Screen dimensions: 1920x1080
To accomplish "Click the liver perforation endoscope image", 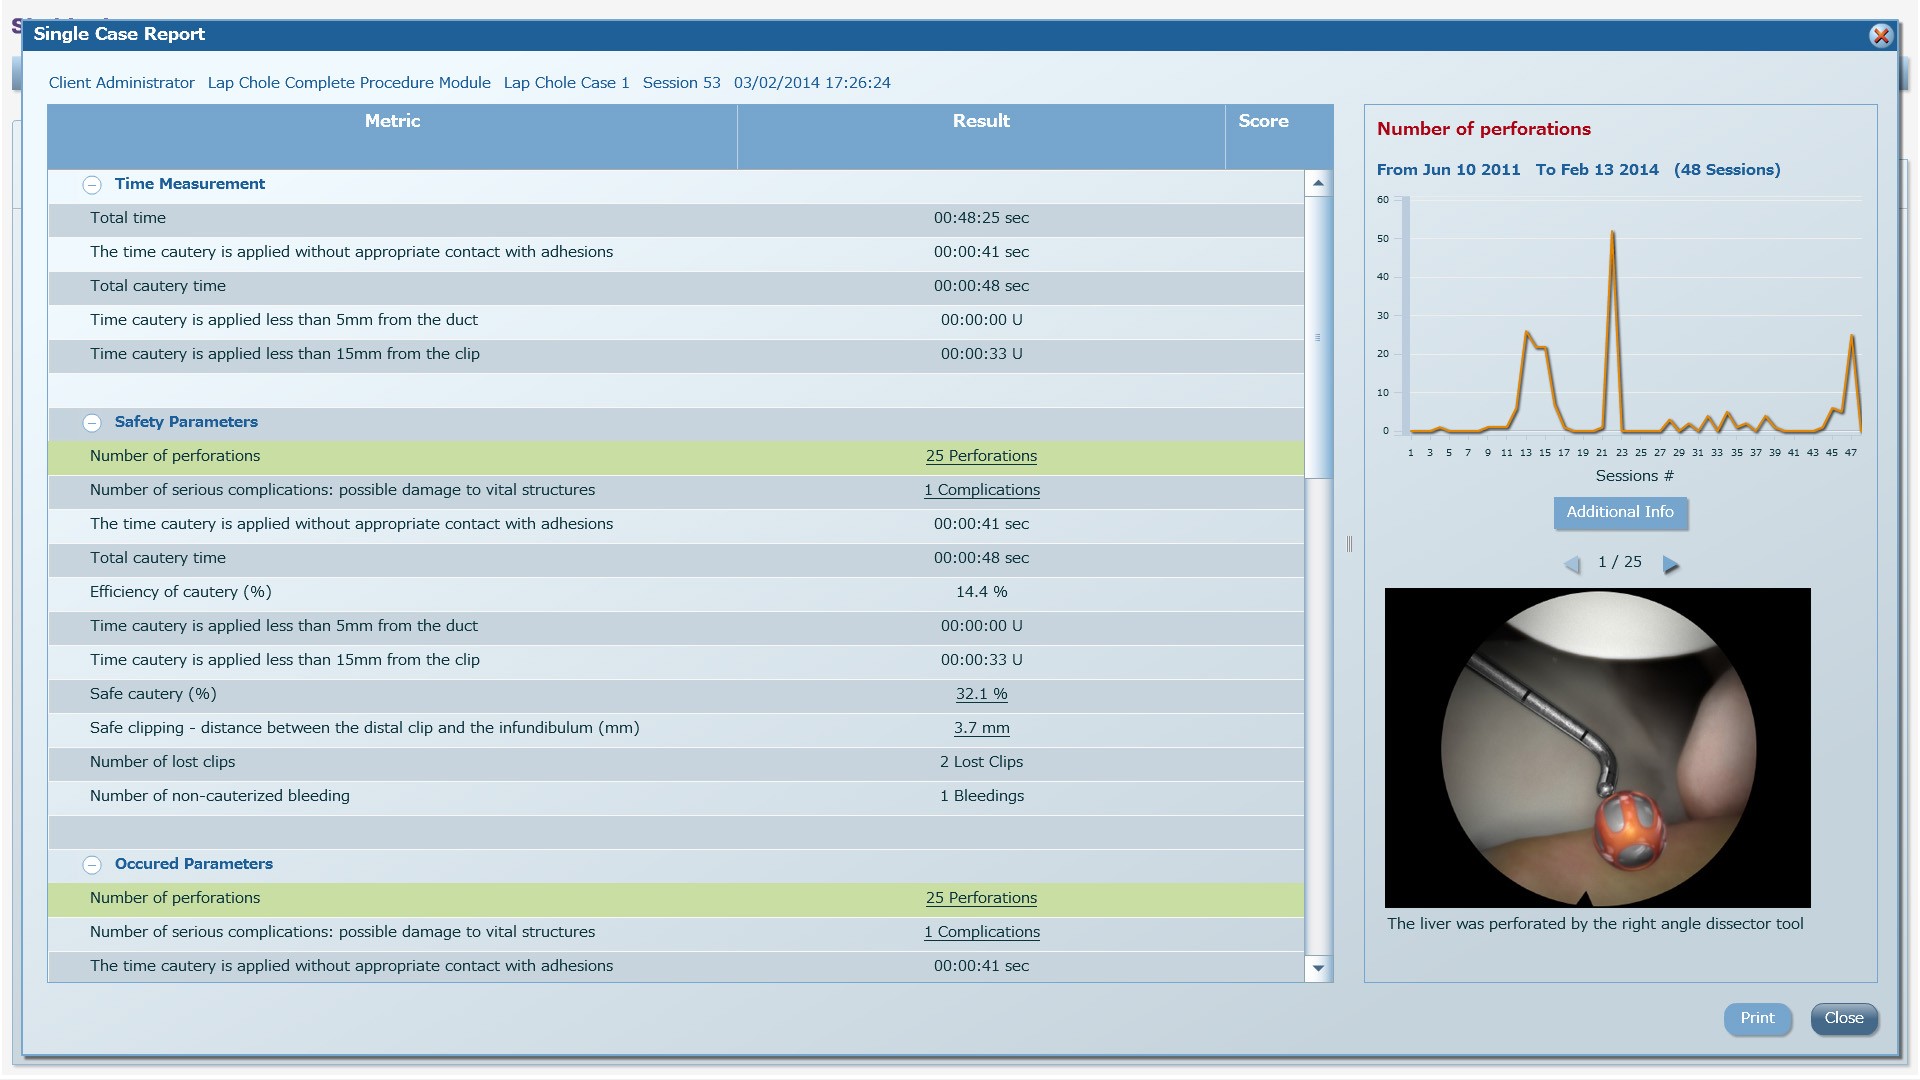I will point(1597,747).
